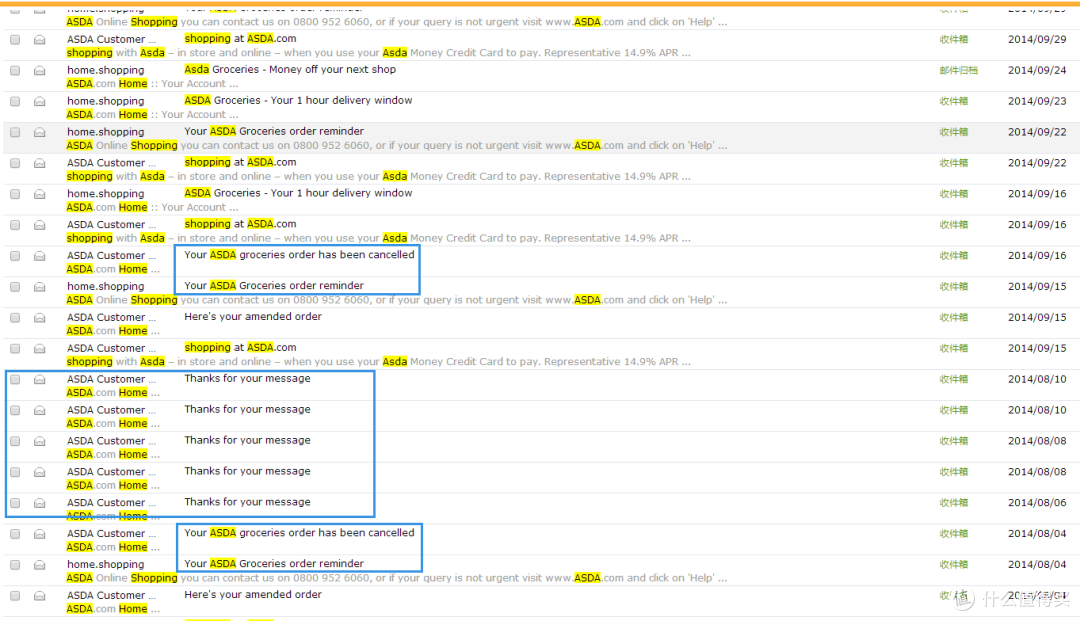The width and height of the screenshot is (1080, 621).
Task: Check the 2014/09/23 1 hour delivery window email
Action: [x=15, y=101]
